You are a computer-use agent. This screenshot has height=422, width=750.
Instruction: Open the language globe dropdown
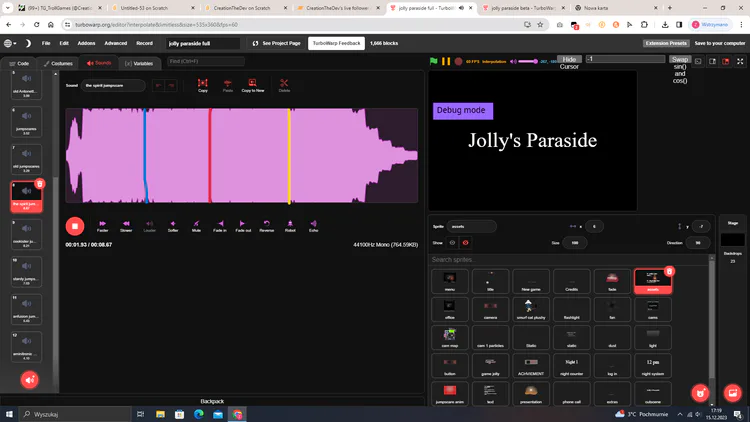[x=10, y=43]
